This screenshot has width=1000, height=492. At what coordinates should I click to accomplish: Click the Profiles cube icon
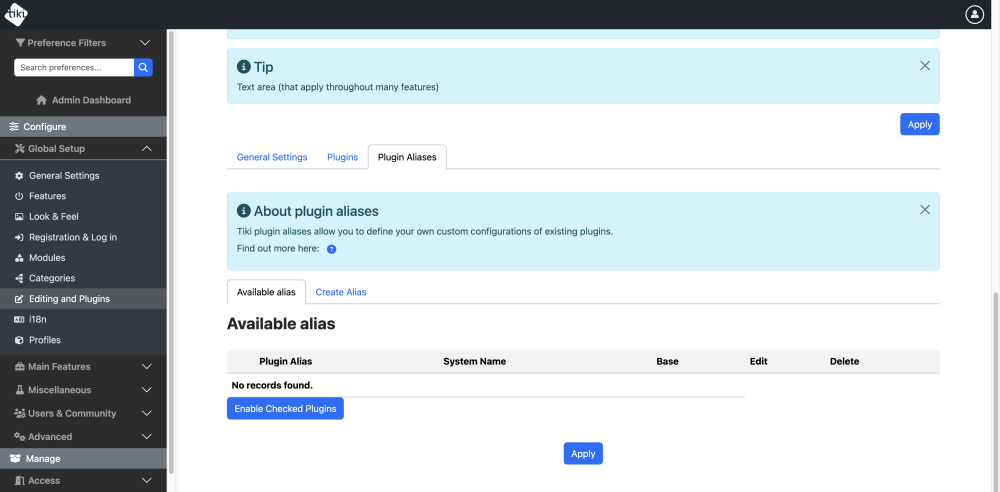19,340
